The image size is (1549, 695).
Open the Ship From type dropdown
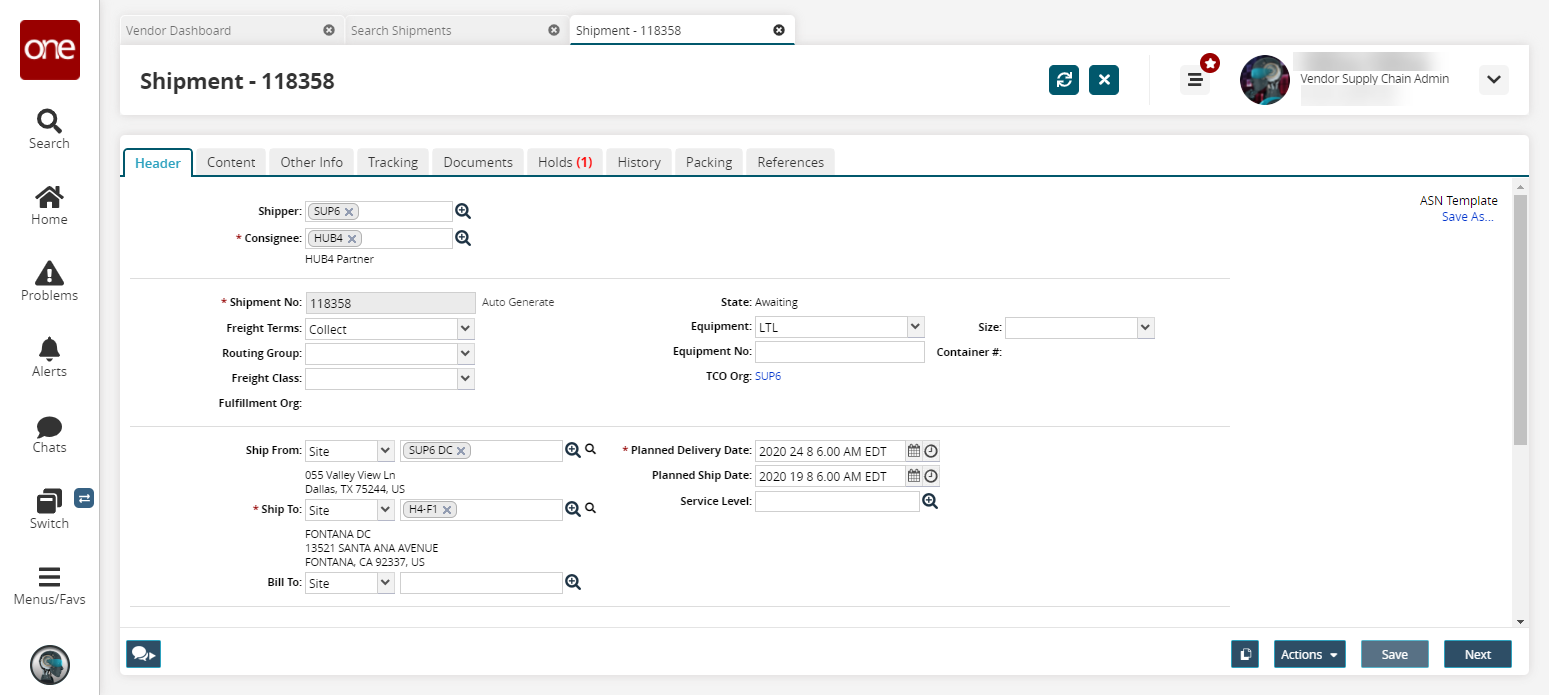(x=385, y=451)
